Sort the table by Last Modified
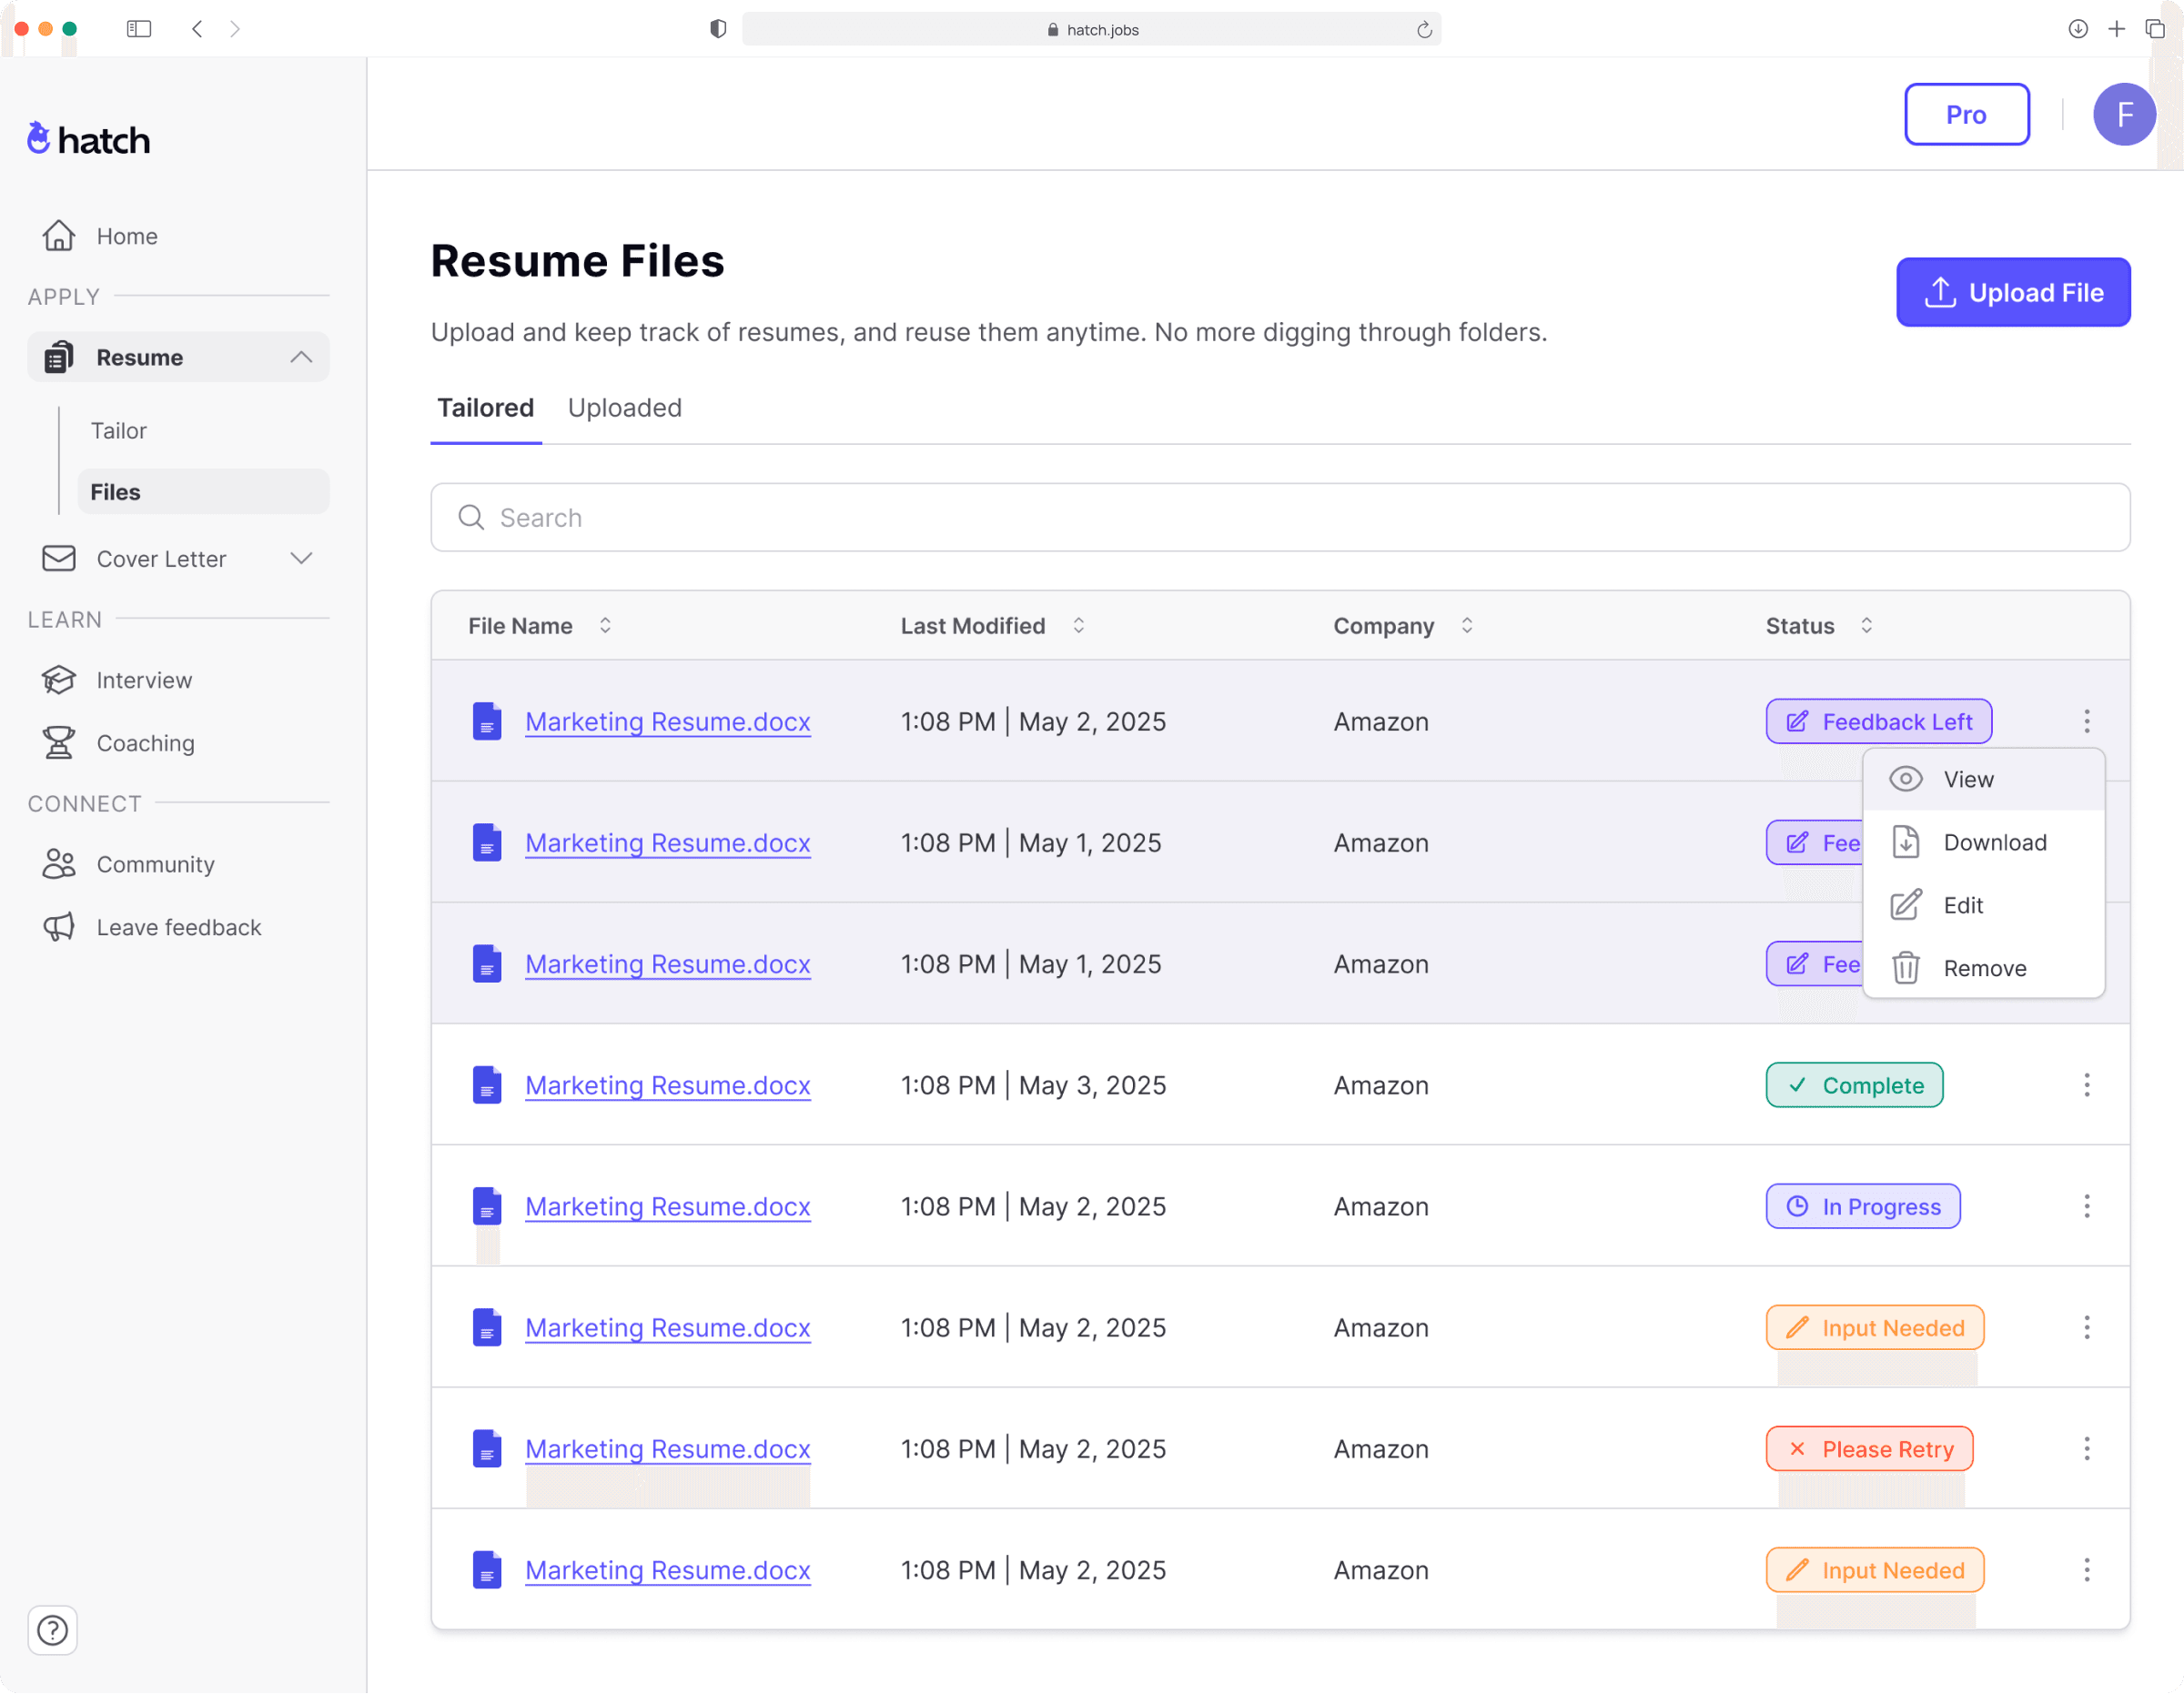Viewport: 2184px width, 1694px height. click(x=1078, y=625)
